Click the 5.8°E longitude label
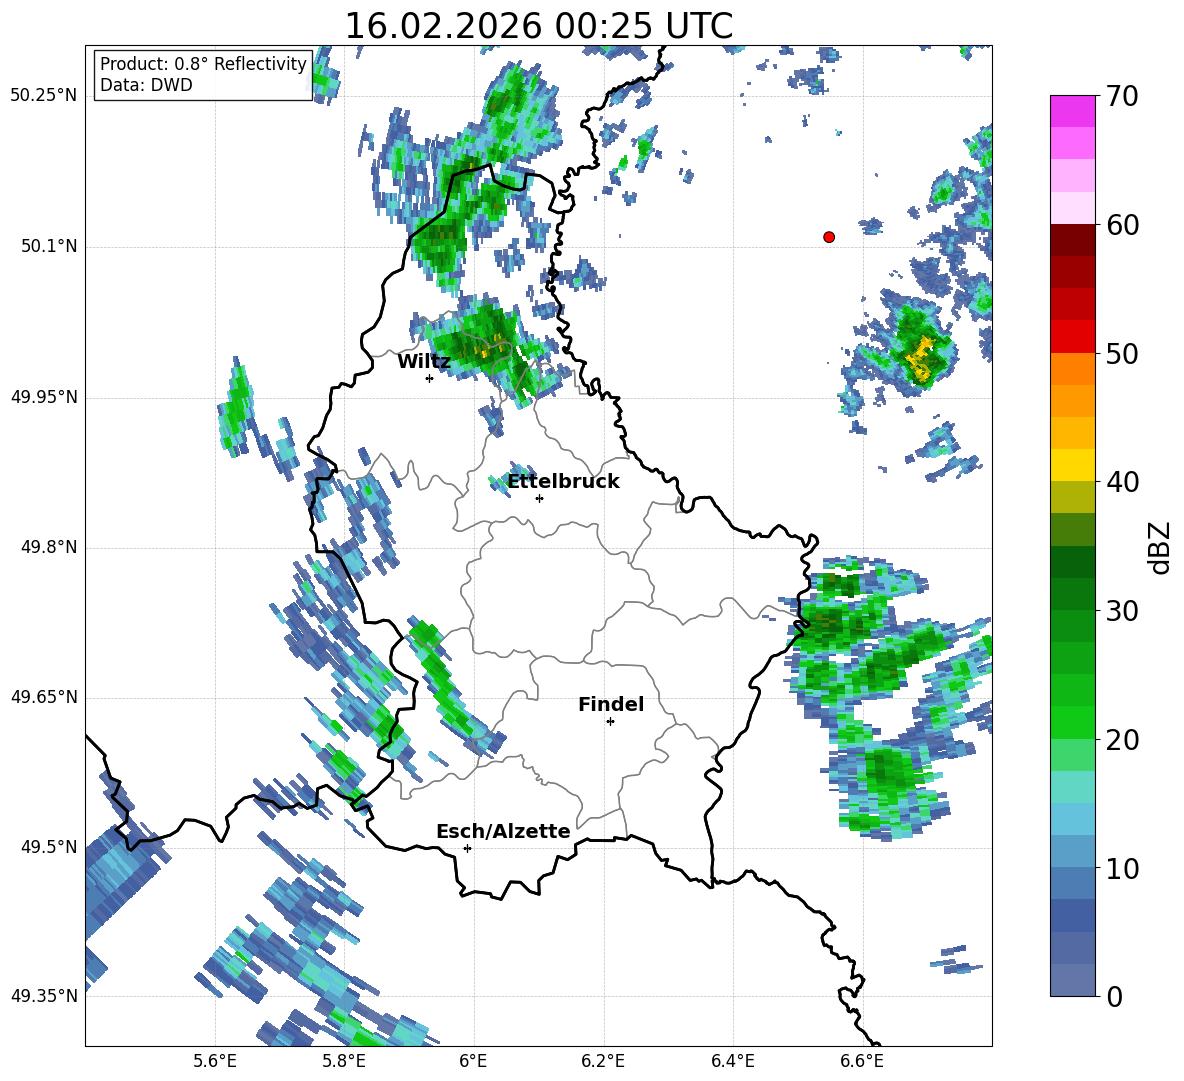Image resolution: width=1184 pixels, height=1081 pixels. point(344,1061)
